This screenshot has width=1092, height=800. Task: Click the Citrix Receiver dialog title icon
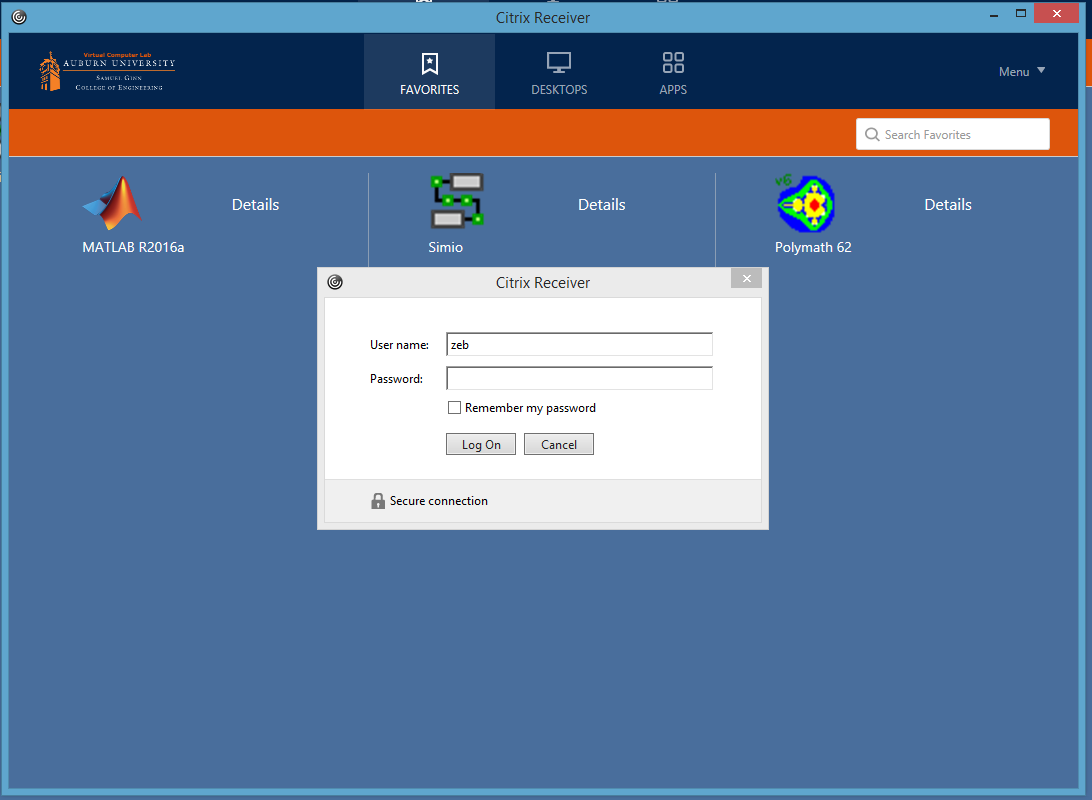coord(335,282)
